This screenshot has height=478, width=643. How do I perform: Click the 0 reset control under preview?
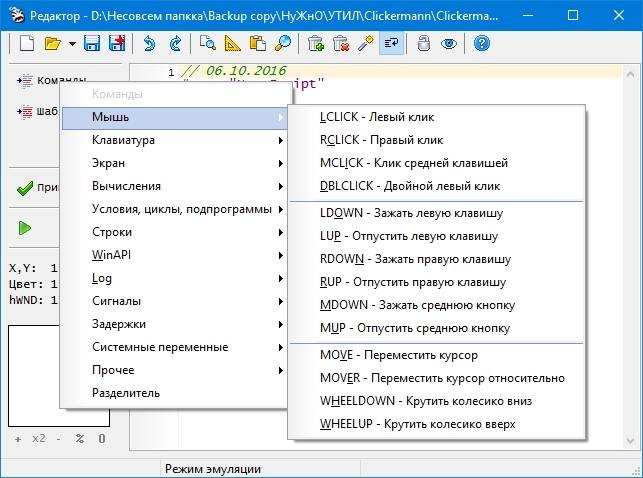point(102,439)
